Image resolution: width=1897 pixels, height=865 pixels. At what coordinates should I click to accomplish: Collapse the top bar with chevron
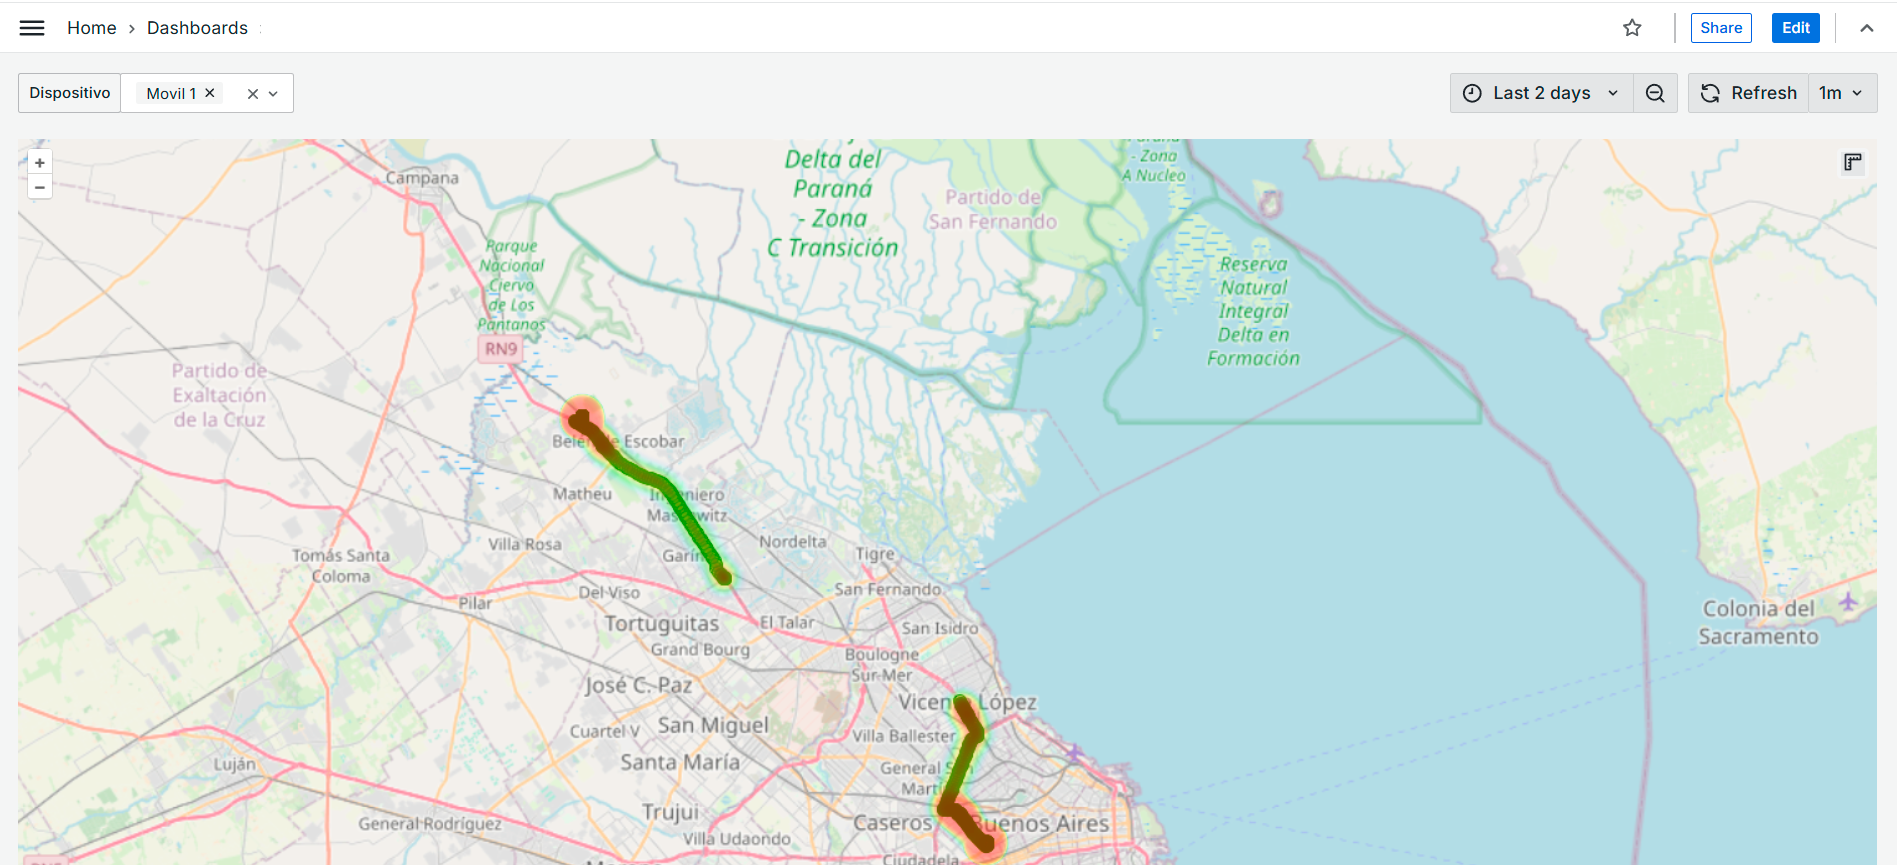point(1866,28)
